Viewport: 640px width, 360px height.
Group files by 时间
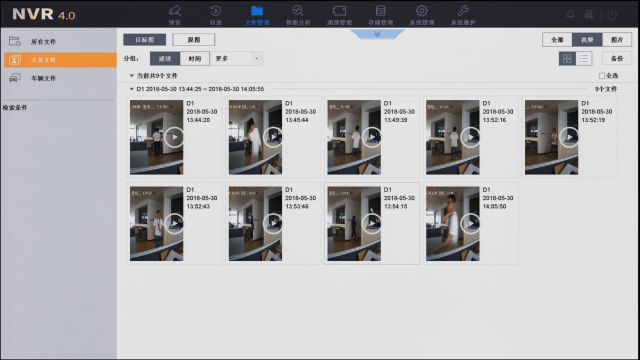point(195,58)
